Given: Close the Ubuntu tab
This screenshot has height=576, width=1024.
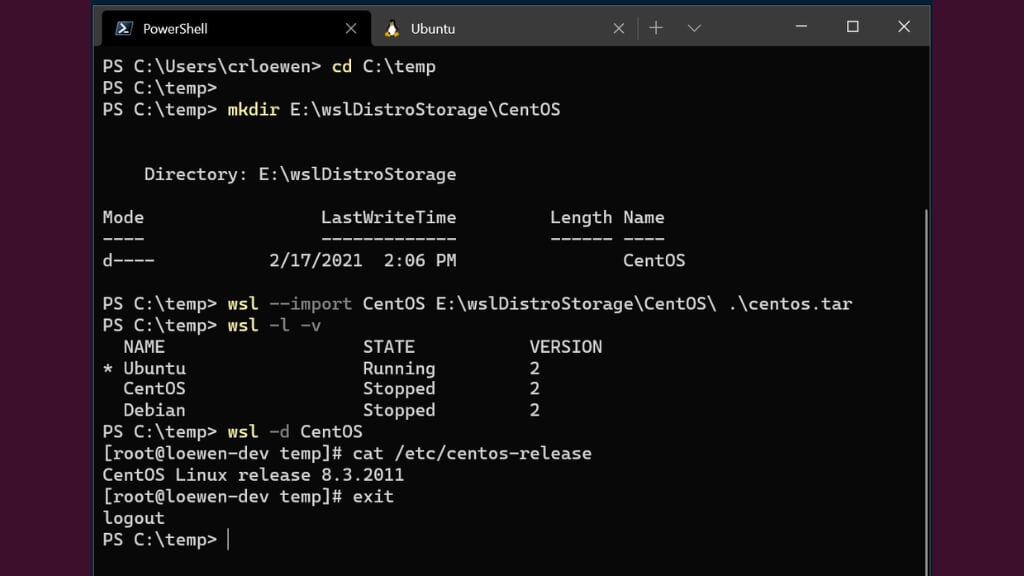Looking at the screenshot, I should pos(619,28).
